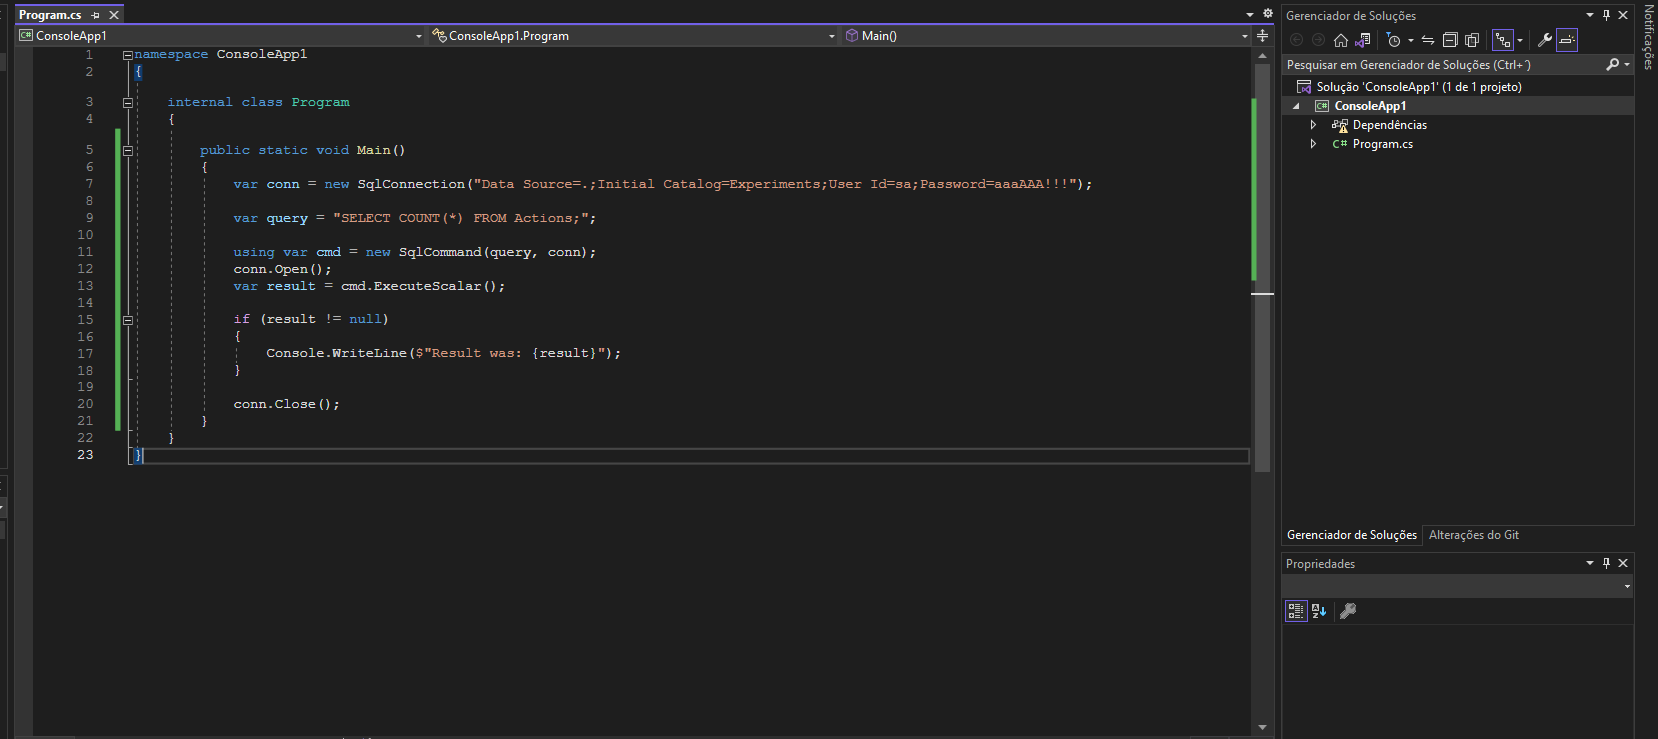Click the pin icon on Program.cs tab

pyautogui.click(x=96, y=15)
